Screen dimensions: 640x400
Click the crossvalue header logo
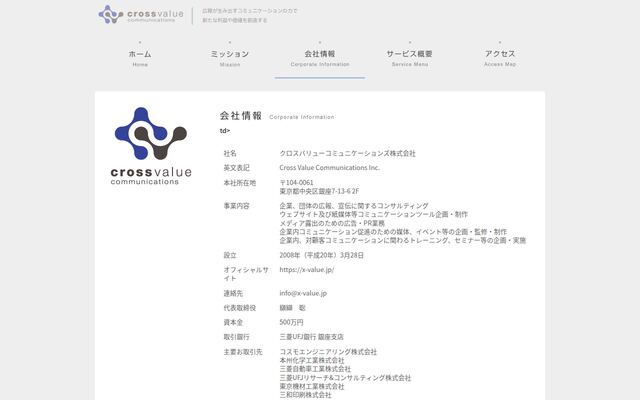[141, 15]
